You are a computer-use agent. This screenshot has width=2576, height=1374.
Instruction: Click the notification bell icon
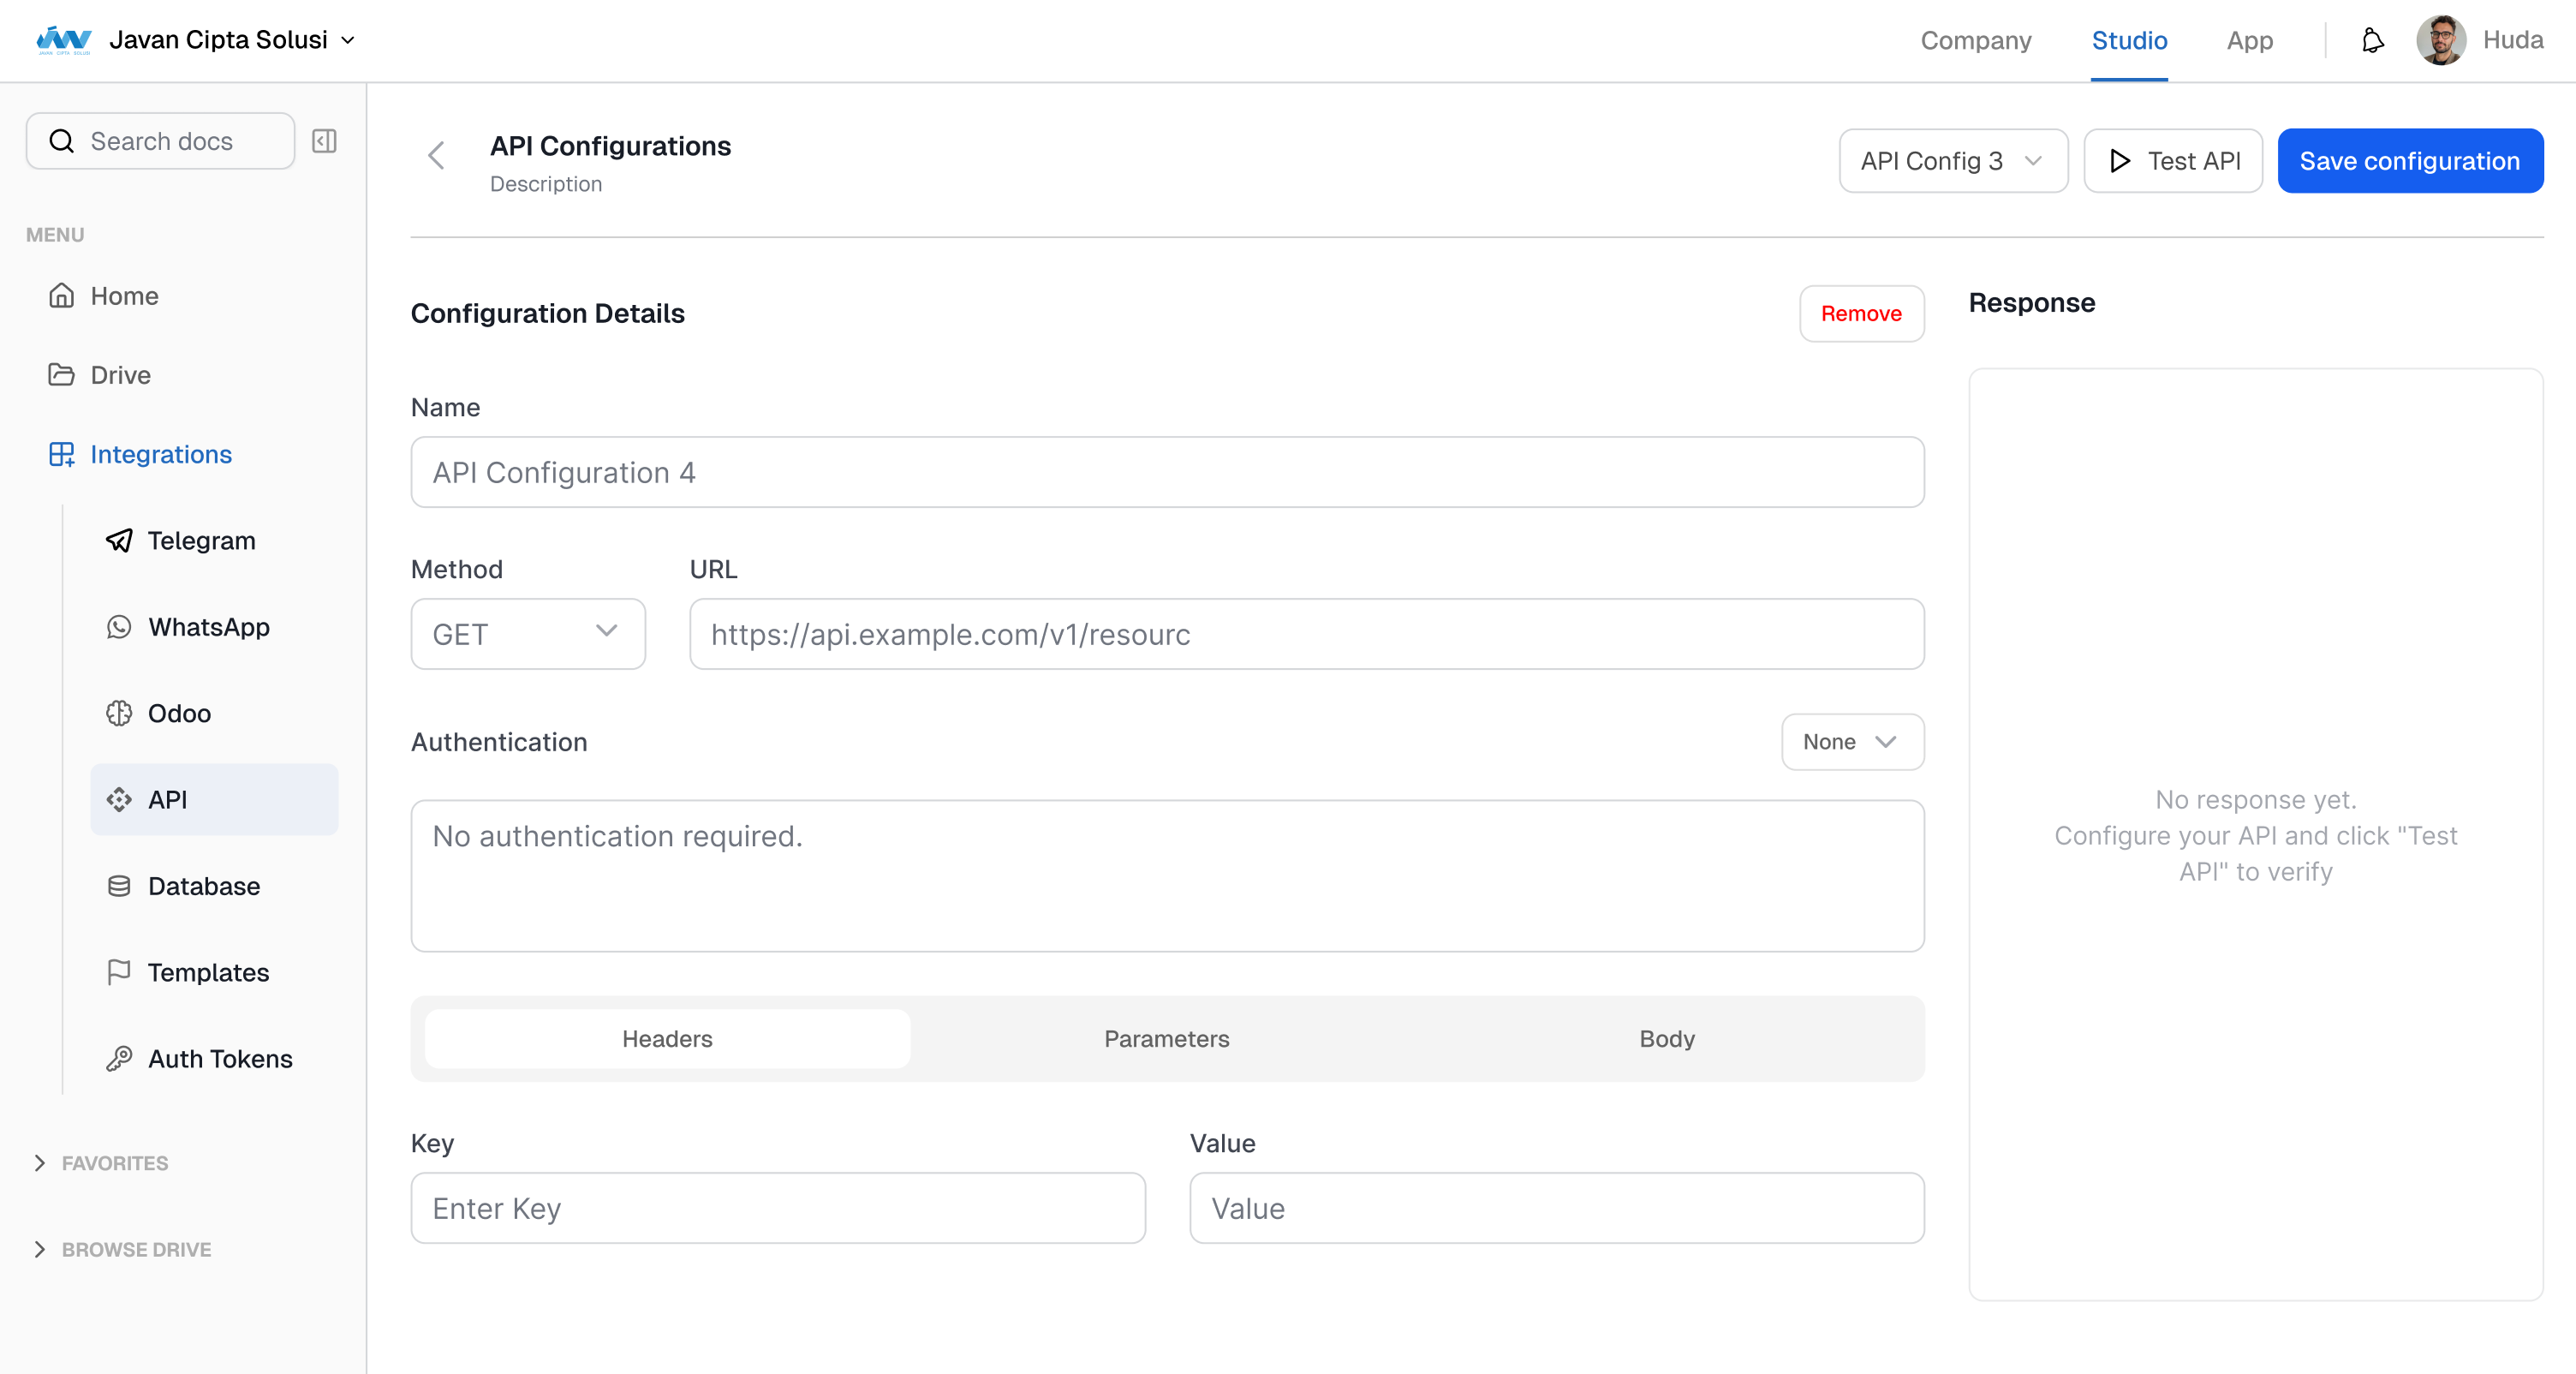(x=2372, y=40)
